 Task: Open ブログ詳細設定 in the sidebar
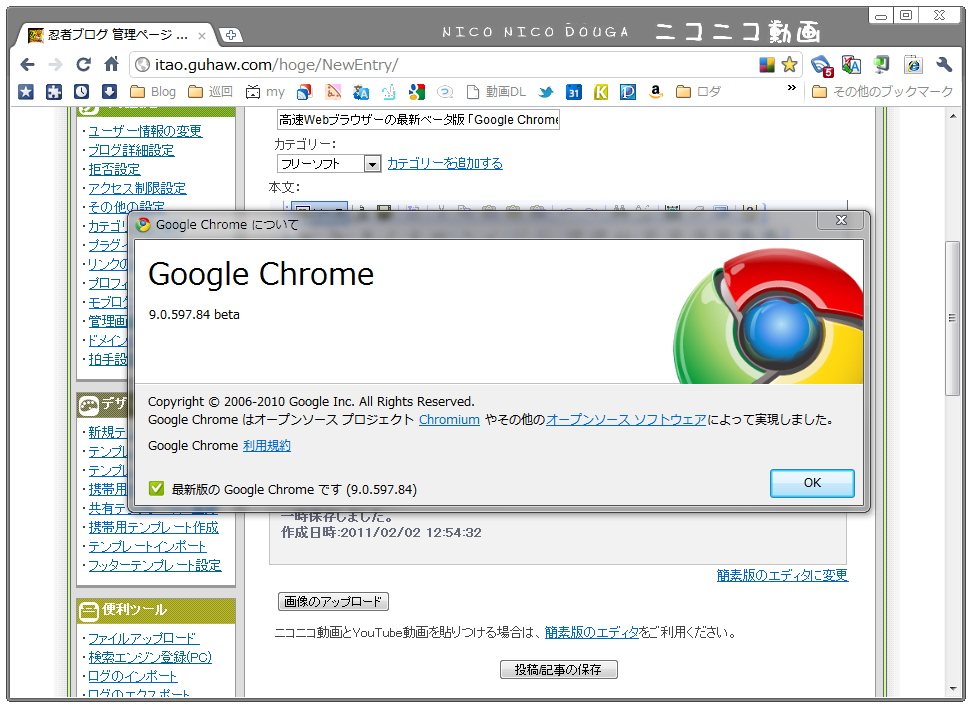coord(131,150)
